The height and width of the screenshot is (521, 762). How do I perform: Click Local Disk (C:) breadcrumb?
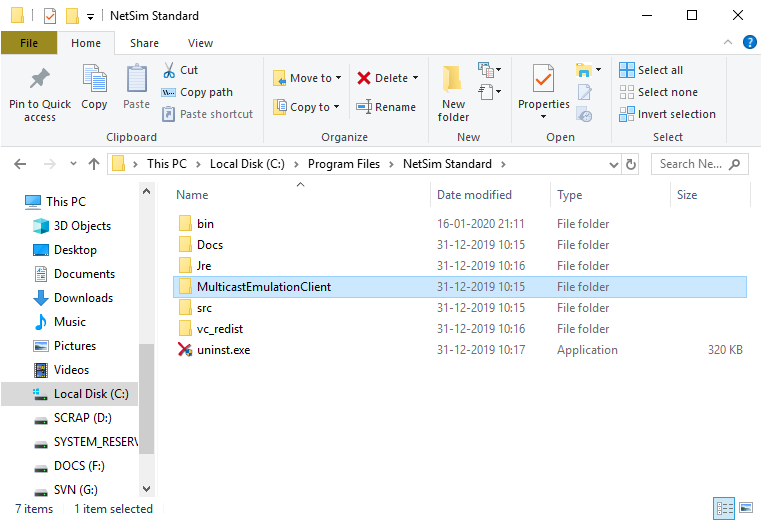(x=247, y=164)
